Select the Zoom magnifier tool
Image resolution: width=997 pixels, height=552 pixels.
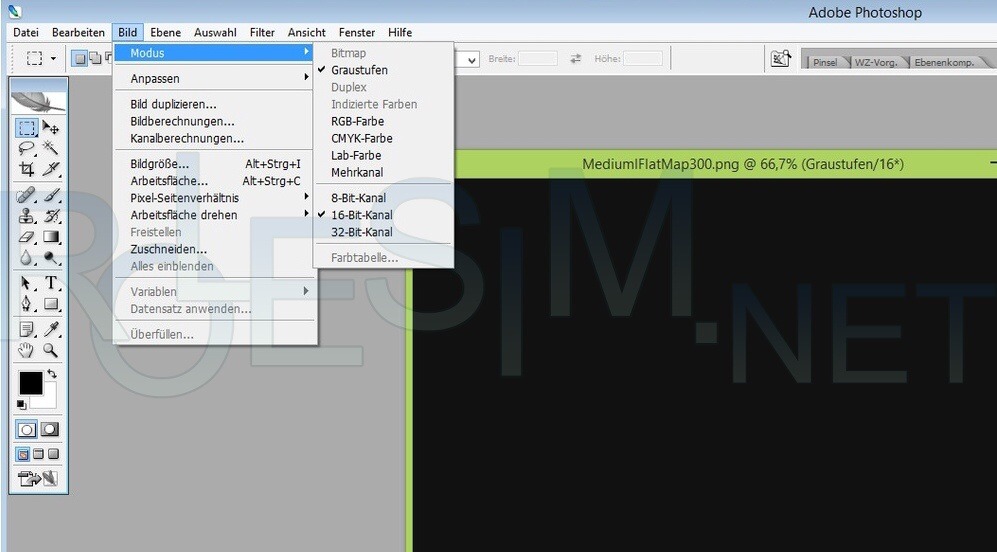(50, 350)
